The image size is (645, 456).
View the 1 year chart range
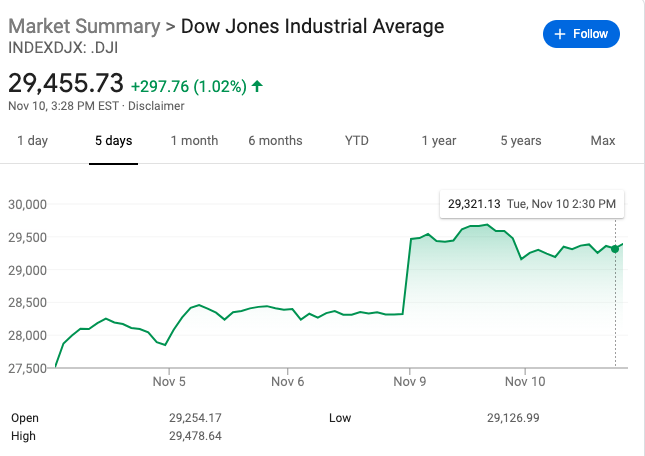(438, 141)
